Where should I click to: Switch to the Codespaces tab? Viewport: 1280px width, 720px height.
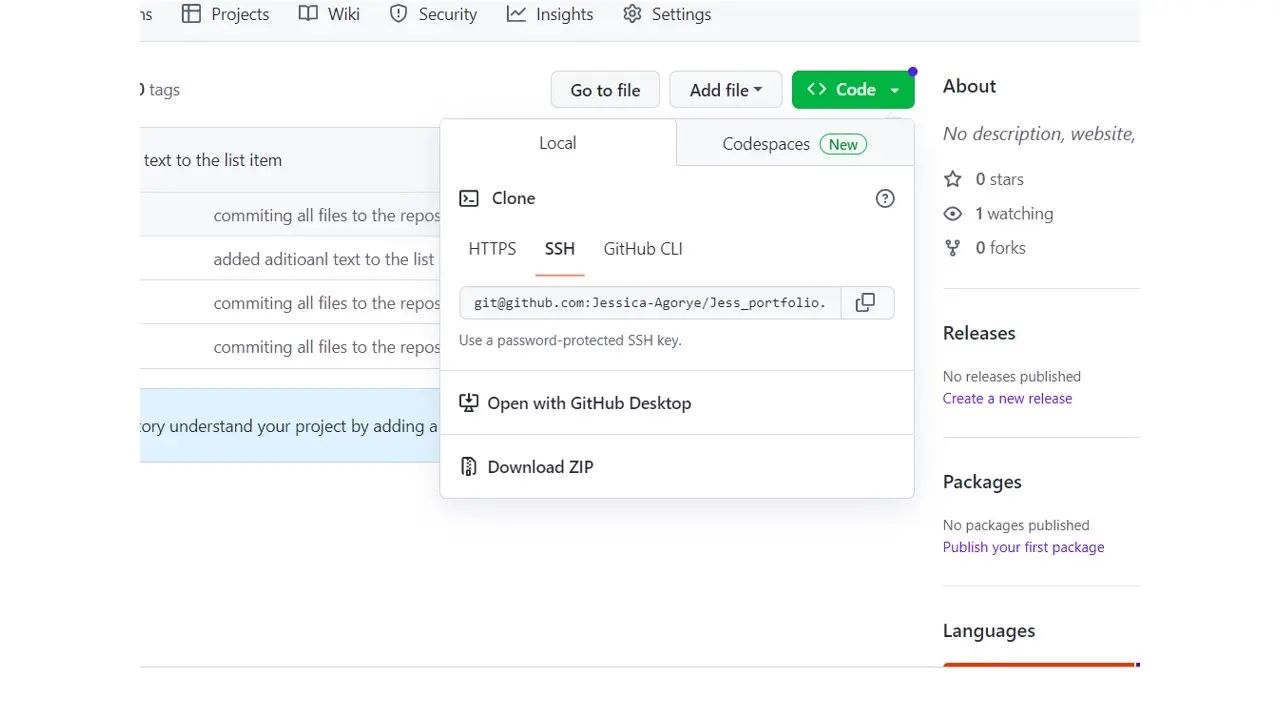pyautogui.click(x=795, y=144)
